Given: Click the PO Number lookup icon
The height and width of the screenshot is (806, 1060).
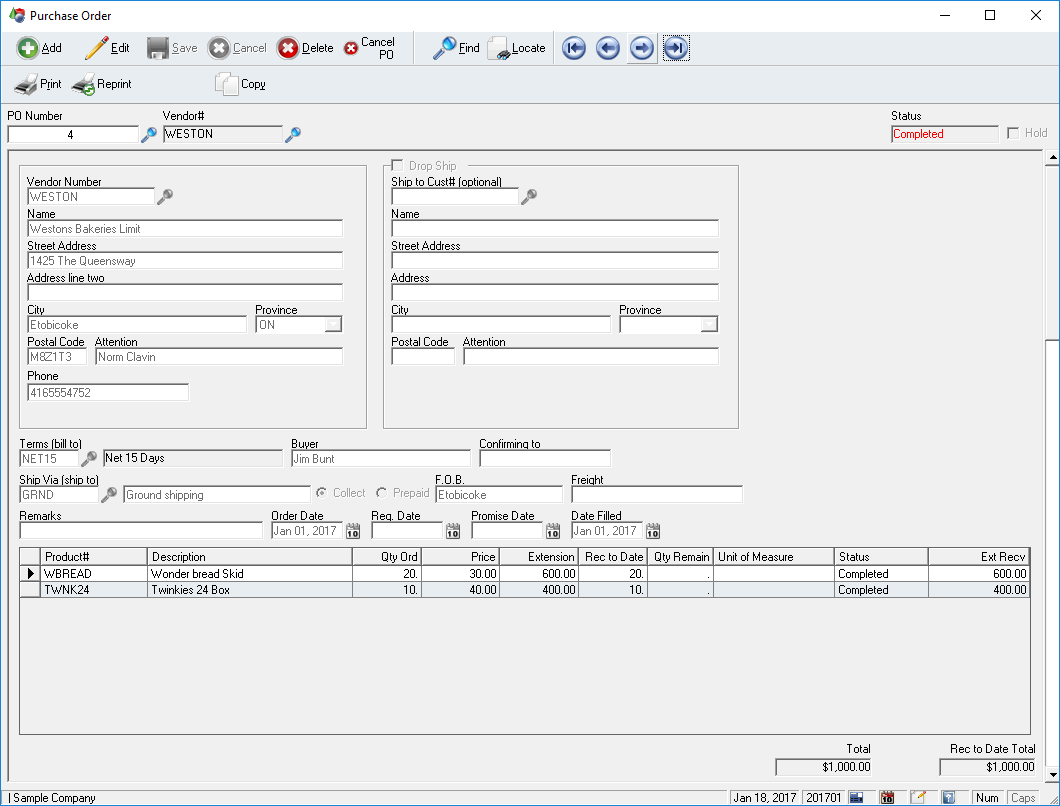Looking at the screenshot, I should (148, 134).
